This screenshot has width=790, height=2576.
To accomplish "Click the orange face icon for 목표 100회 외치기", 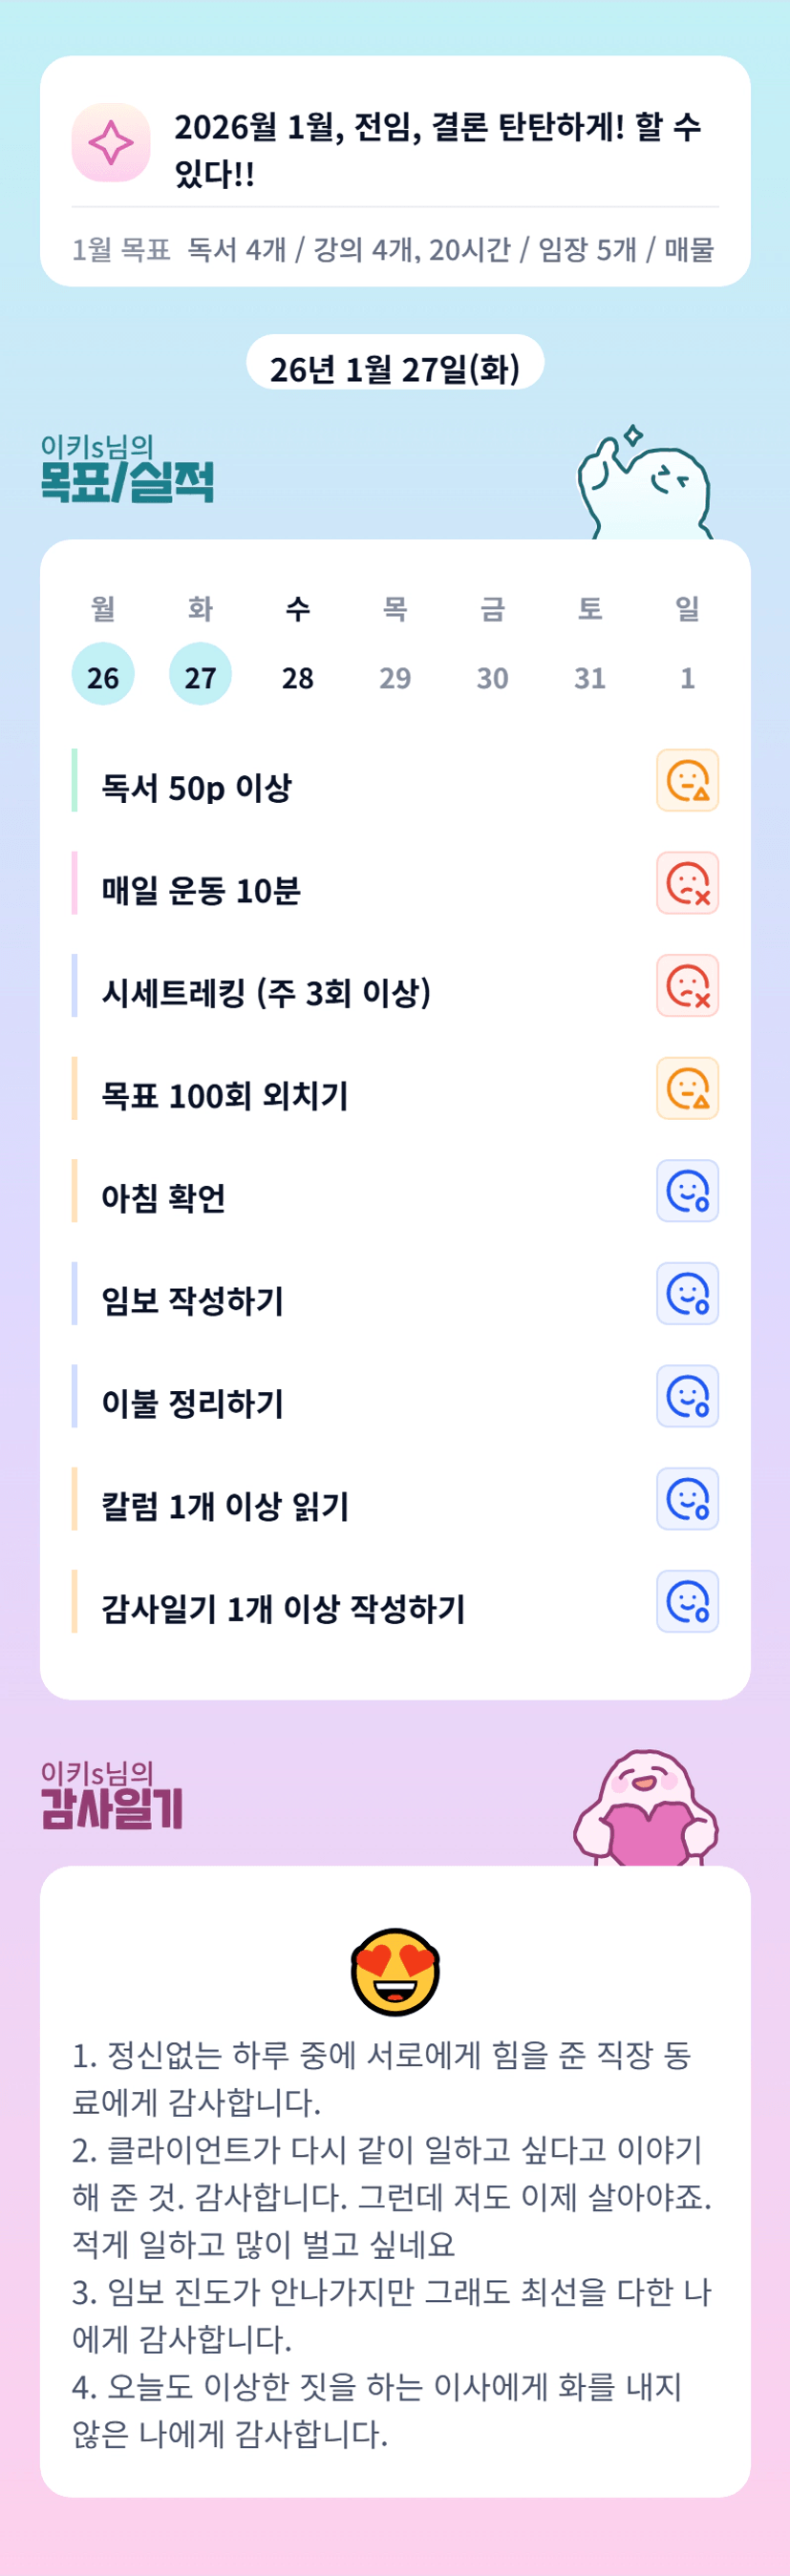I will click(x=687, y=1088).
